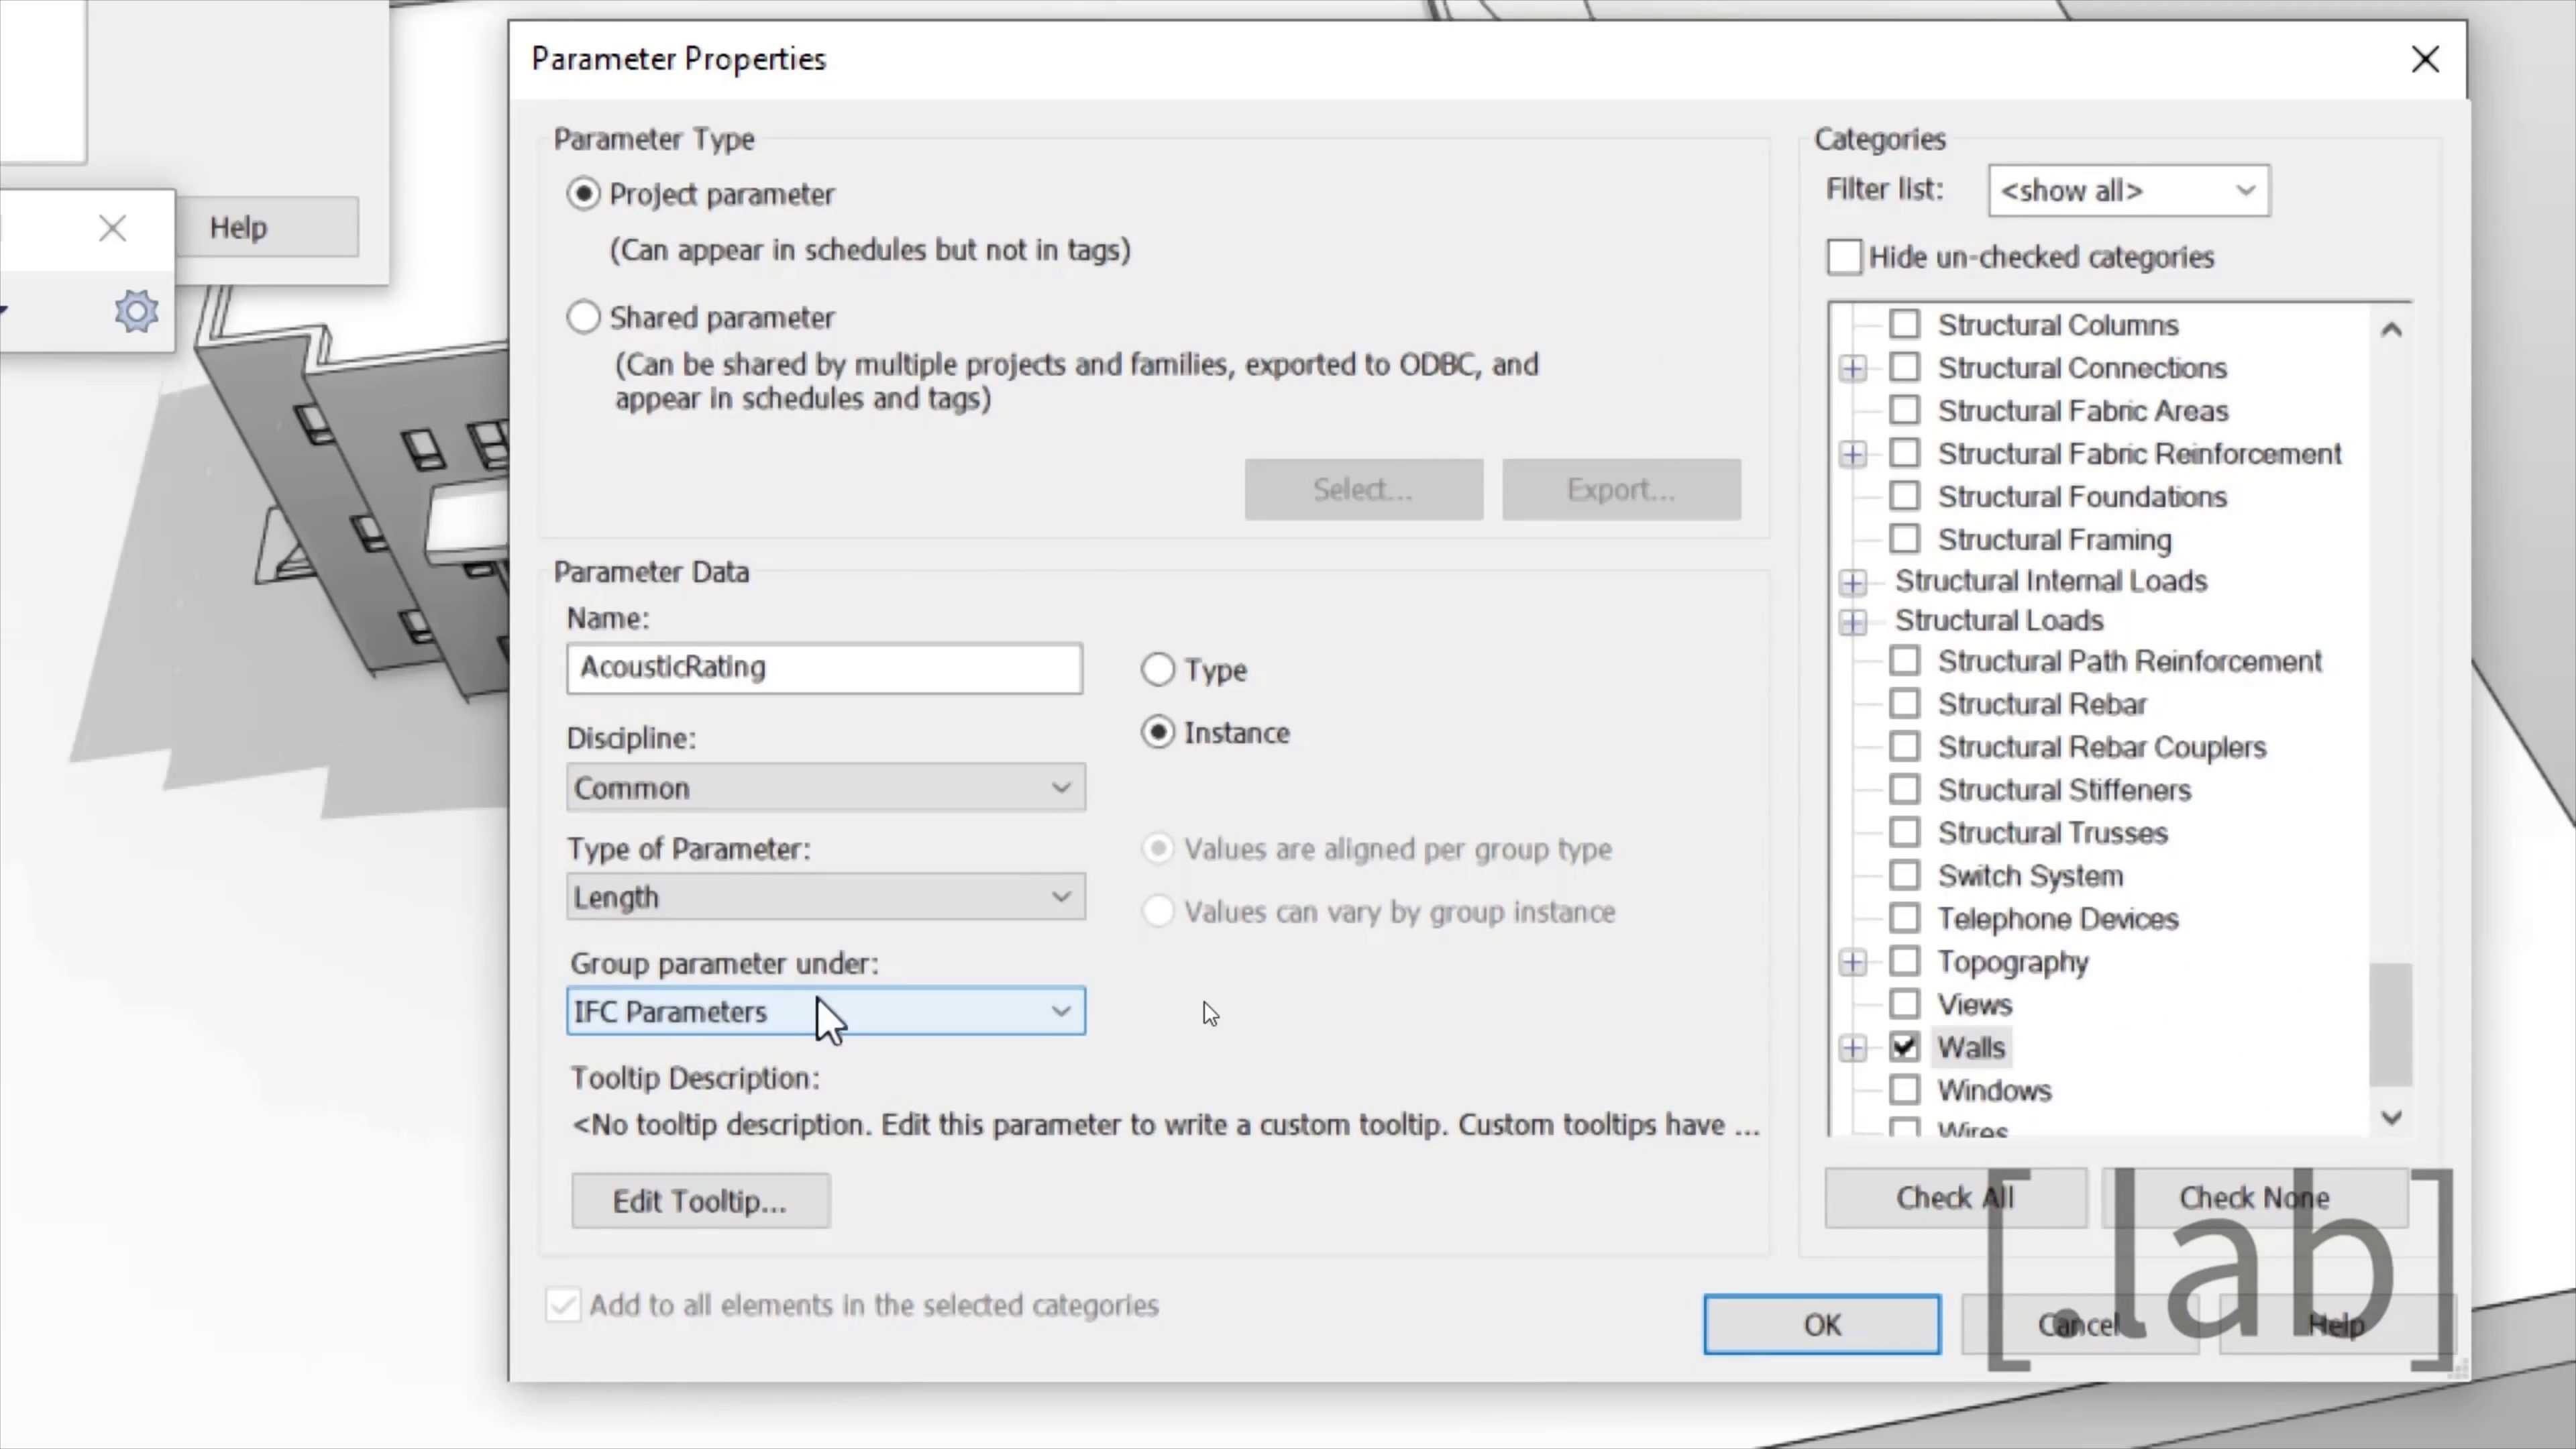The width and height of the screenshot is (2576, 1449).
Task: Open Type of Parameter dropdown
Action: (x=825, y=897)
